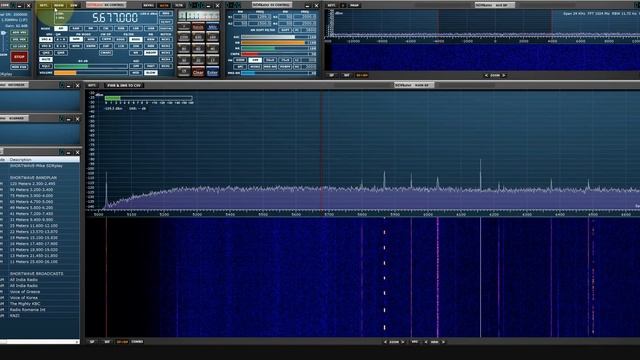The height and width of the screenshot is (360, 640).
Task: Select FM demodulation mode
Action: [x=91, y=29]
